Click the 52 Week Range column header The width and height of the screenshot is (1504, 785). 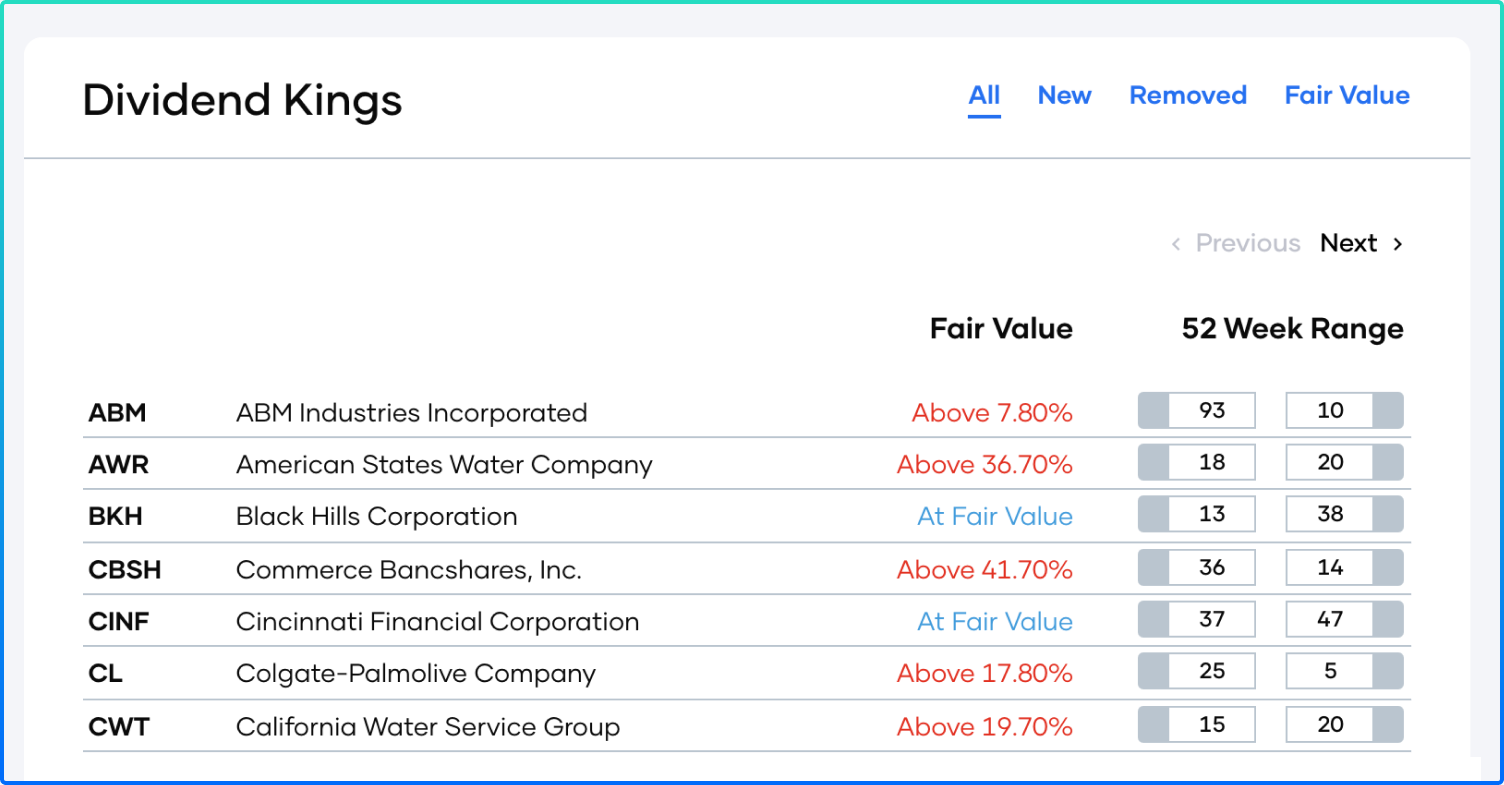pyautogui.click(x=1292, y=329)
